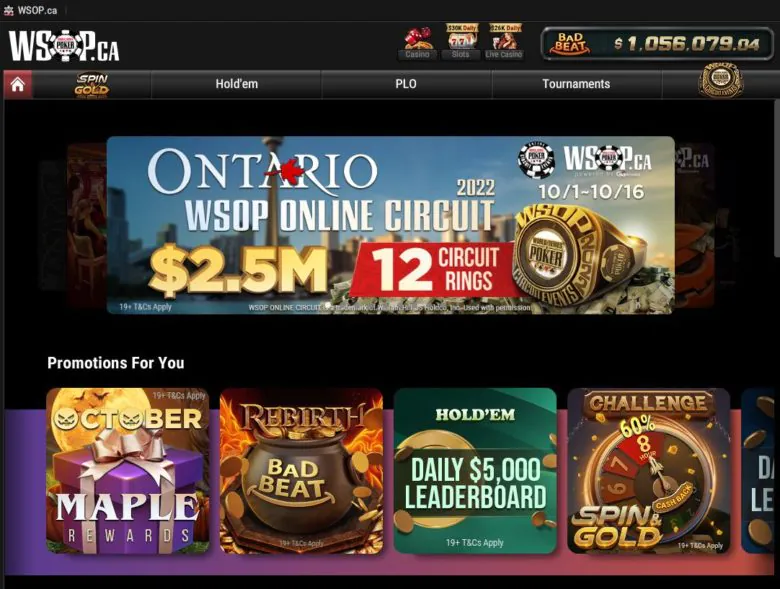Click the partially visible promotion card on right
Viewport: 780px width, 589px height.
click(758, 471)
